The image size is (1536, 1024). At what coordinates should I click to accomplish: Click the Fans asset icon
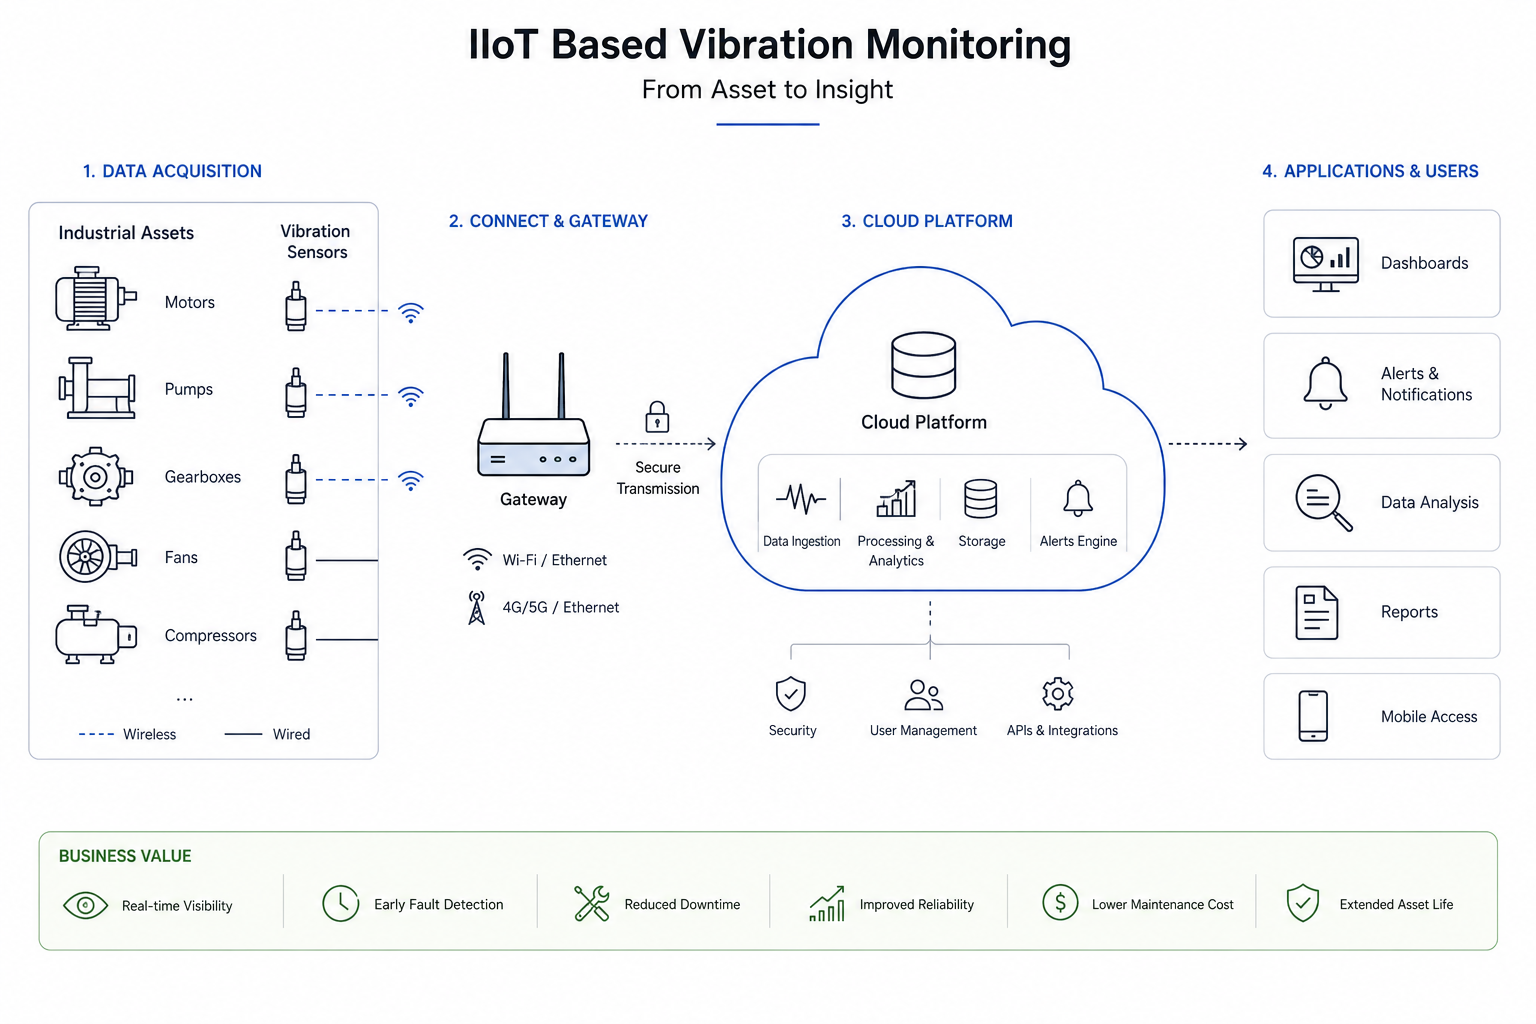(x=97, y=557)
